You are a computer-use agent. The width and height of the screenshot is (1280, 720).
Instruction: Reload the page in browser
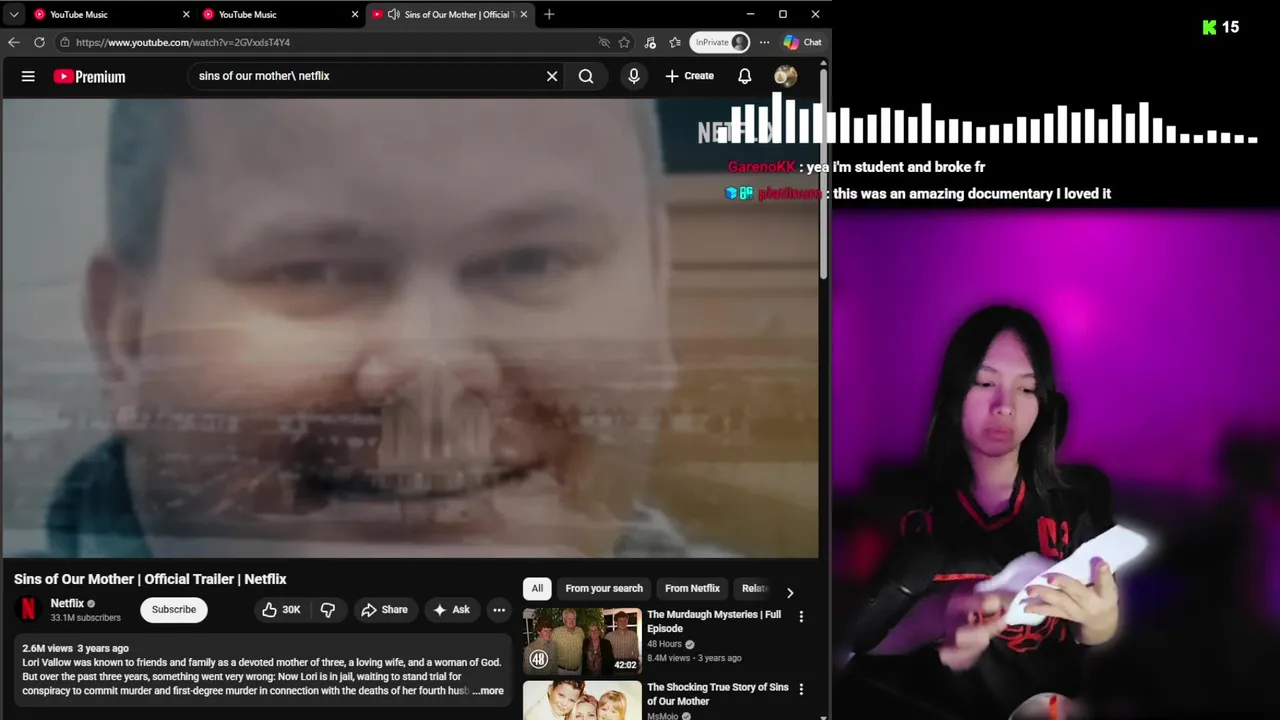[x=39, y=42]
